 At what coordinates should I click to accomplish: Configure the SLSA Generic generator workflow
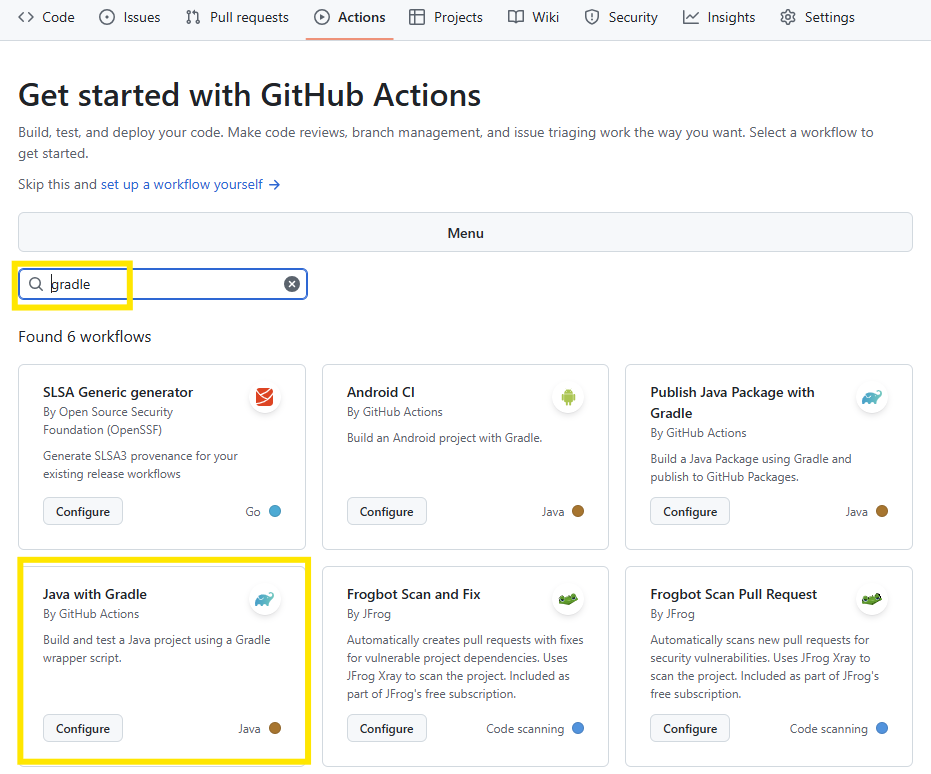[x=83, y=512]
